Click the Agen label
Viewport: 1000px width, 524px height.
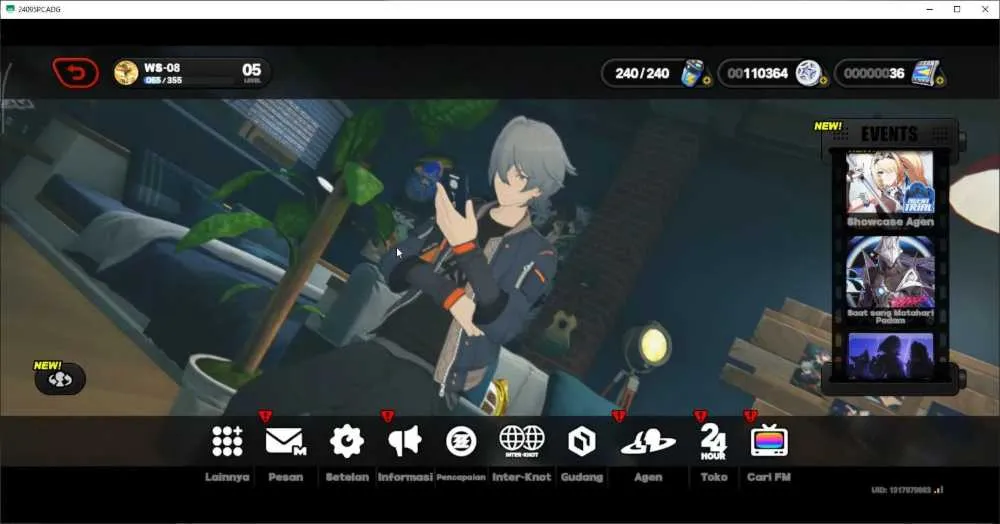click(x=648, y=477)
